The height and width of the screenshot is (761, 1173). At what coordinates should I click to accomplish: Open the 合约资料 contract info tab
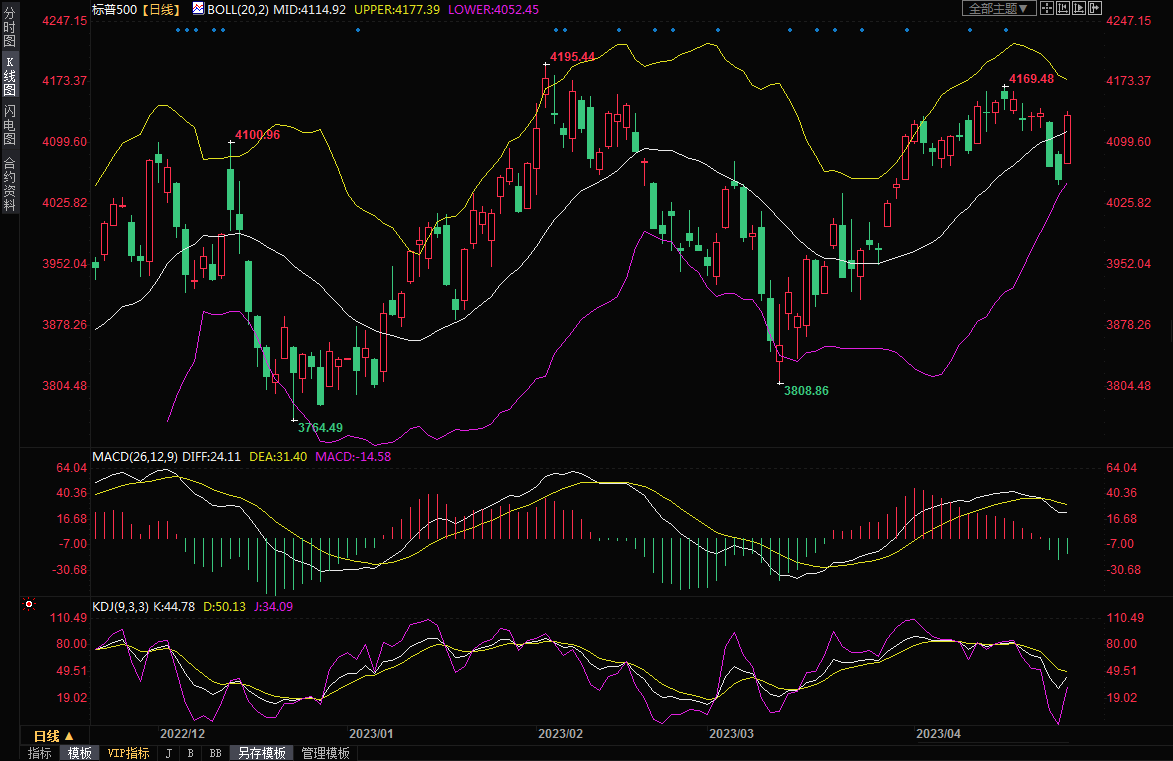point(9,184)
